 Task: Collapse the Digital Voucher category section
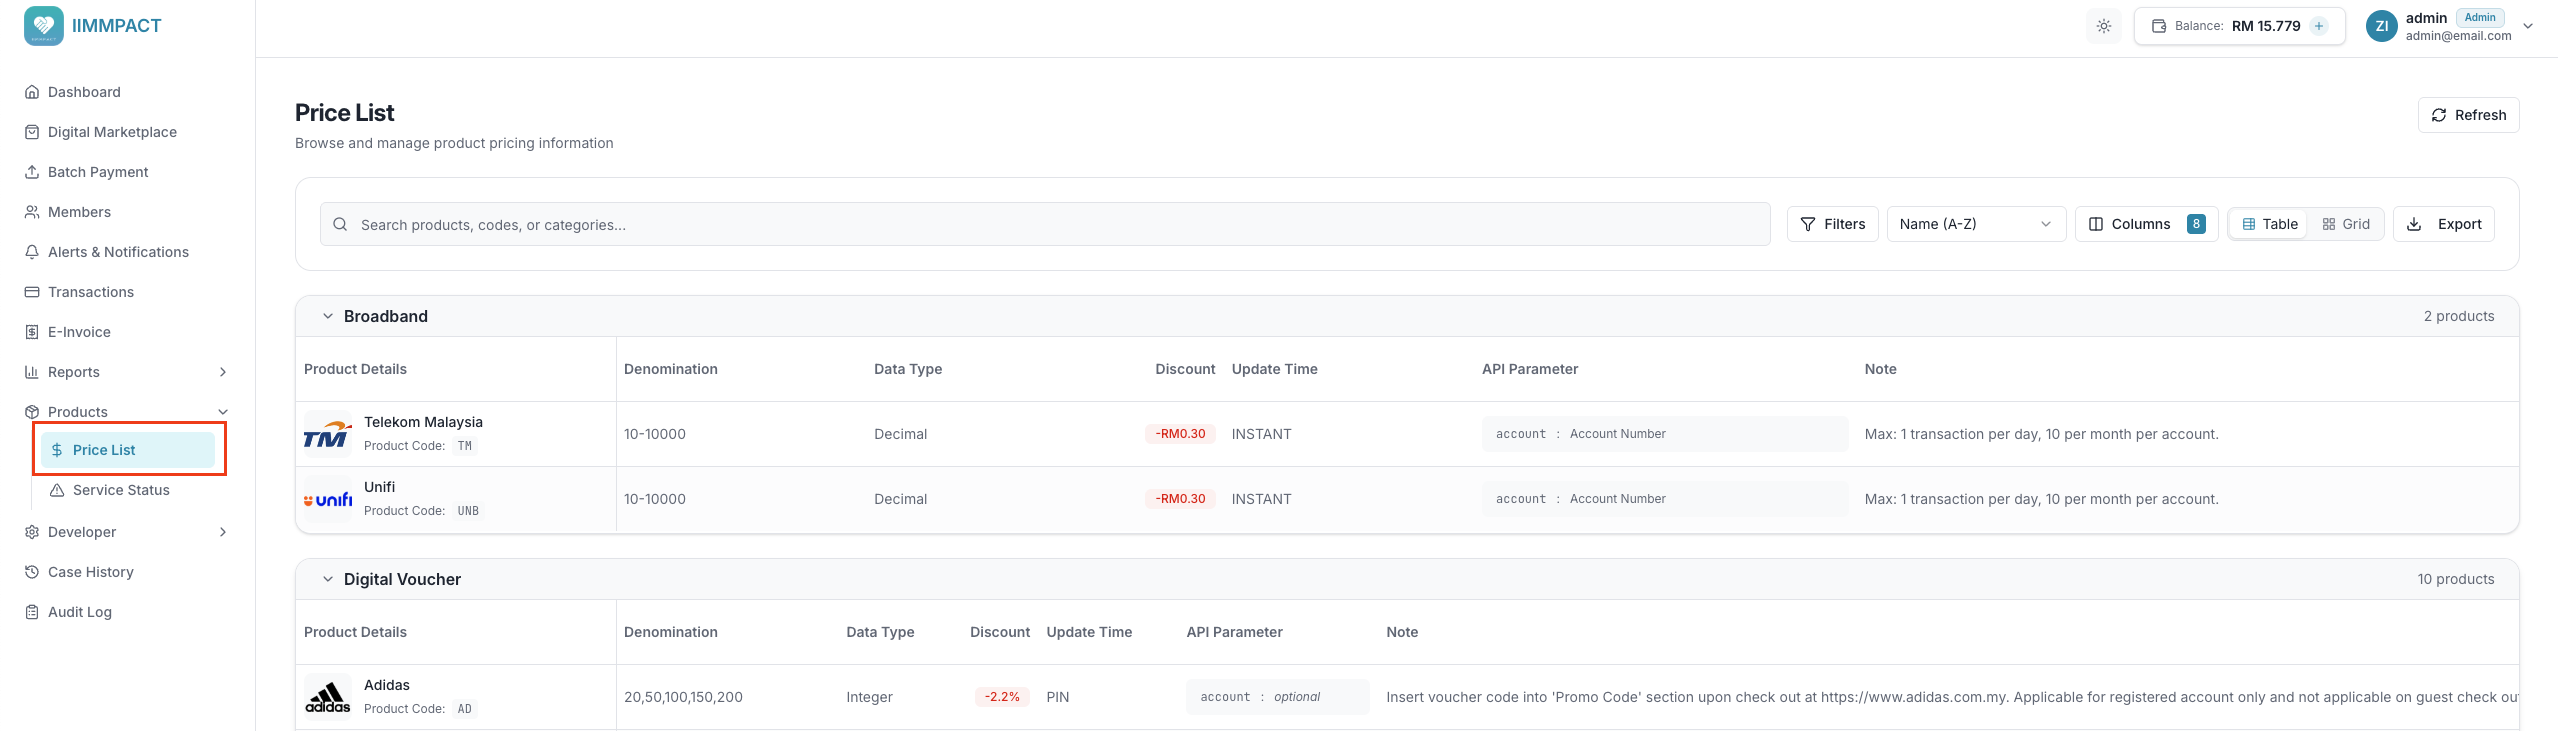pos(327,579)
